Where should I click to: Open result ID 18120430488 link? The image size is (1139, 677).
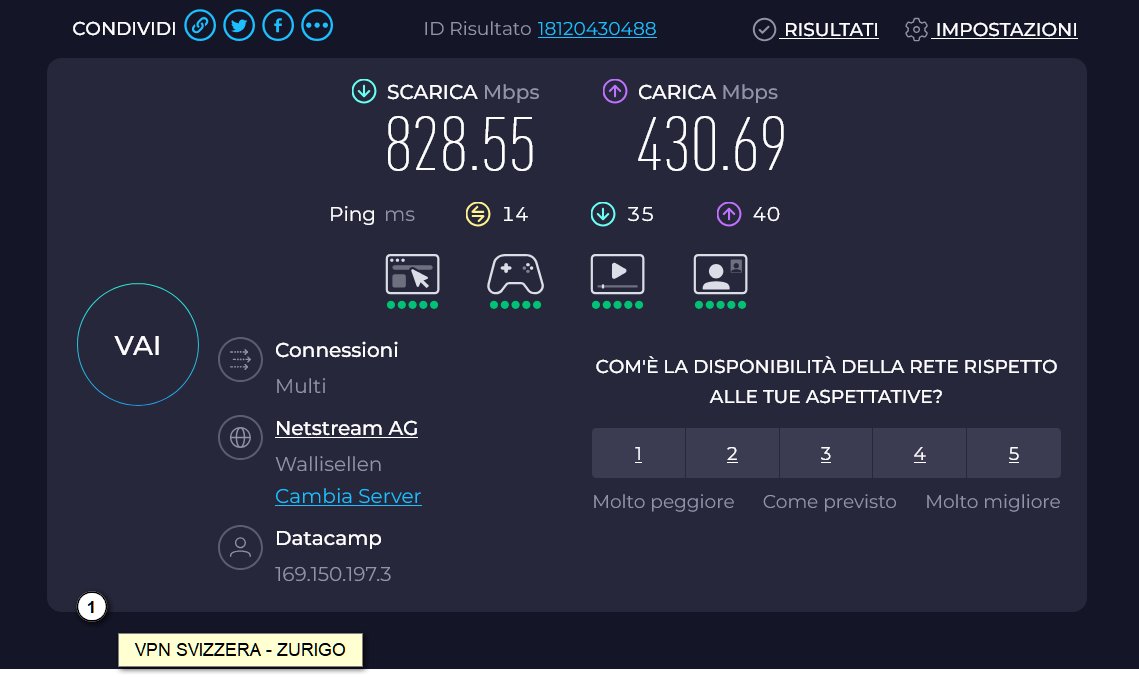pos(597,28)
